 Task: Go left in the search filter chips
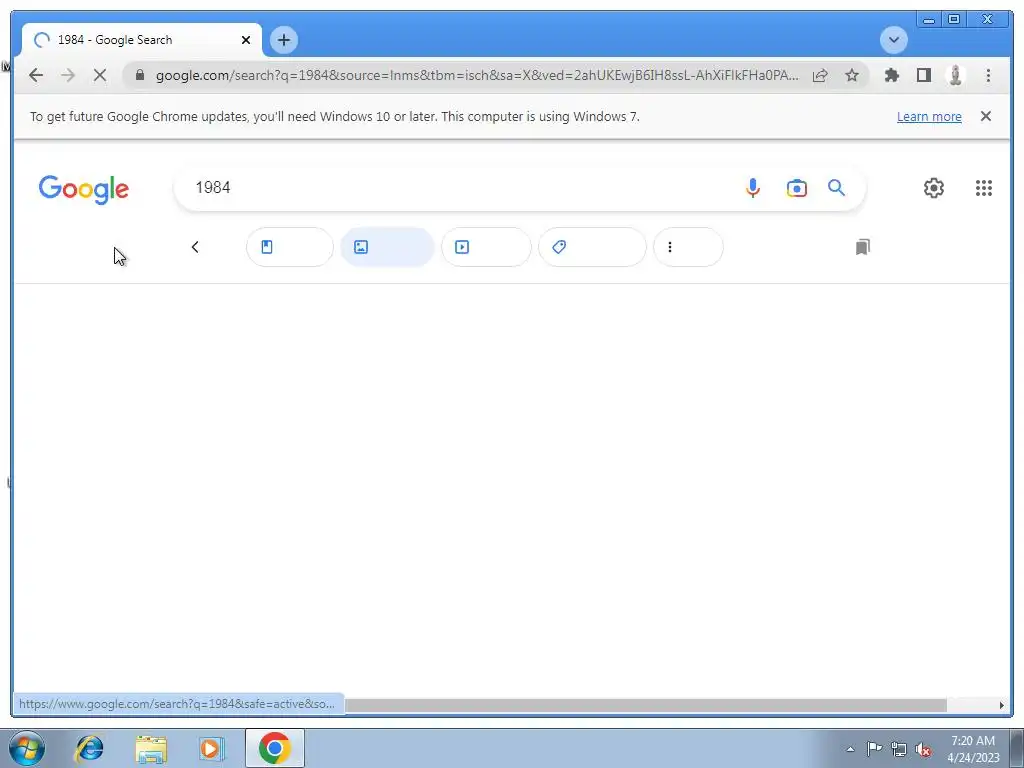195,247
